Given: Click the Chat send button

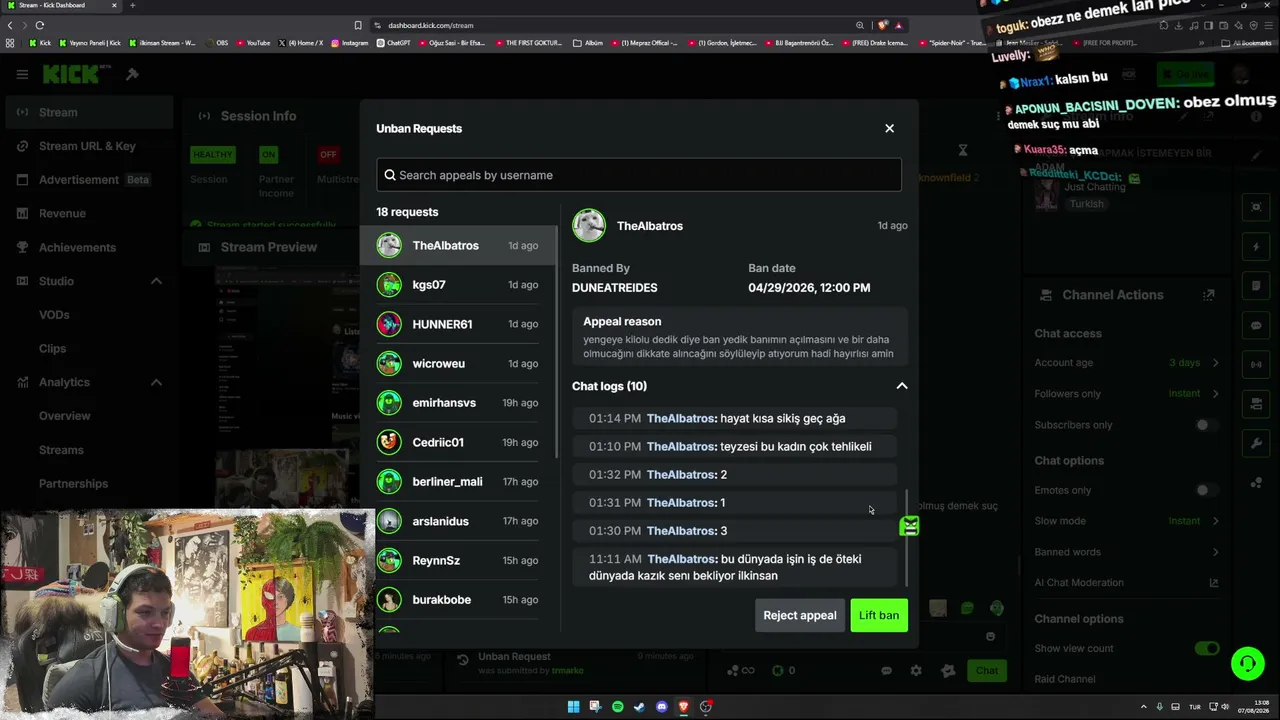Looking at the screenshot, I should (x=987, y=671).
